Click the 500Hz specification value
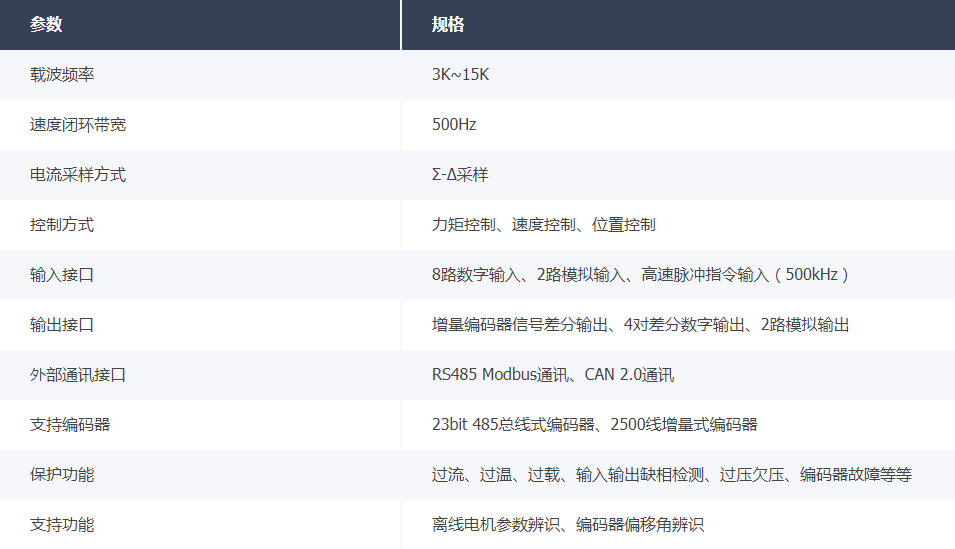The image size is (955, 549). click(x=454, y=125)
